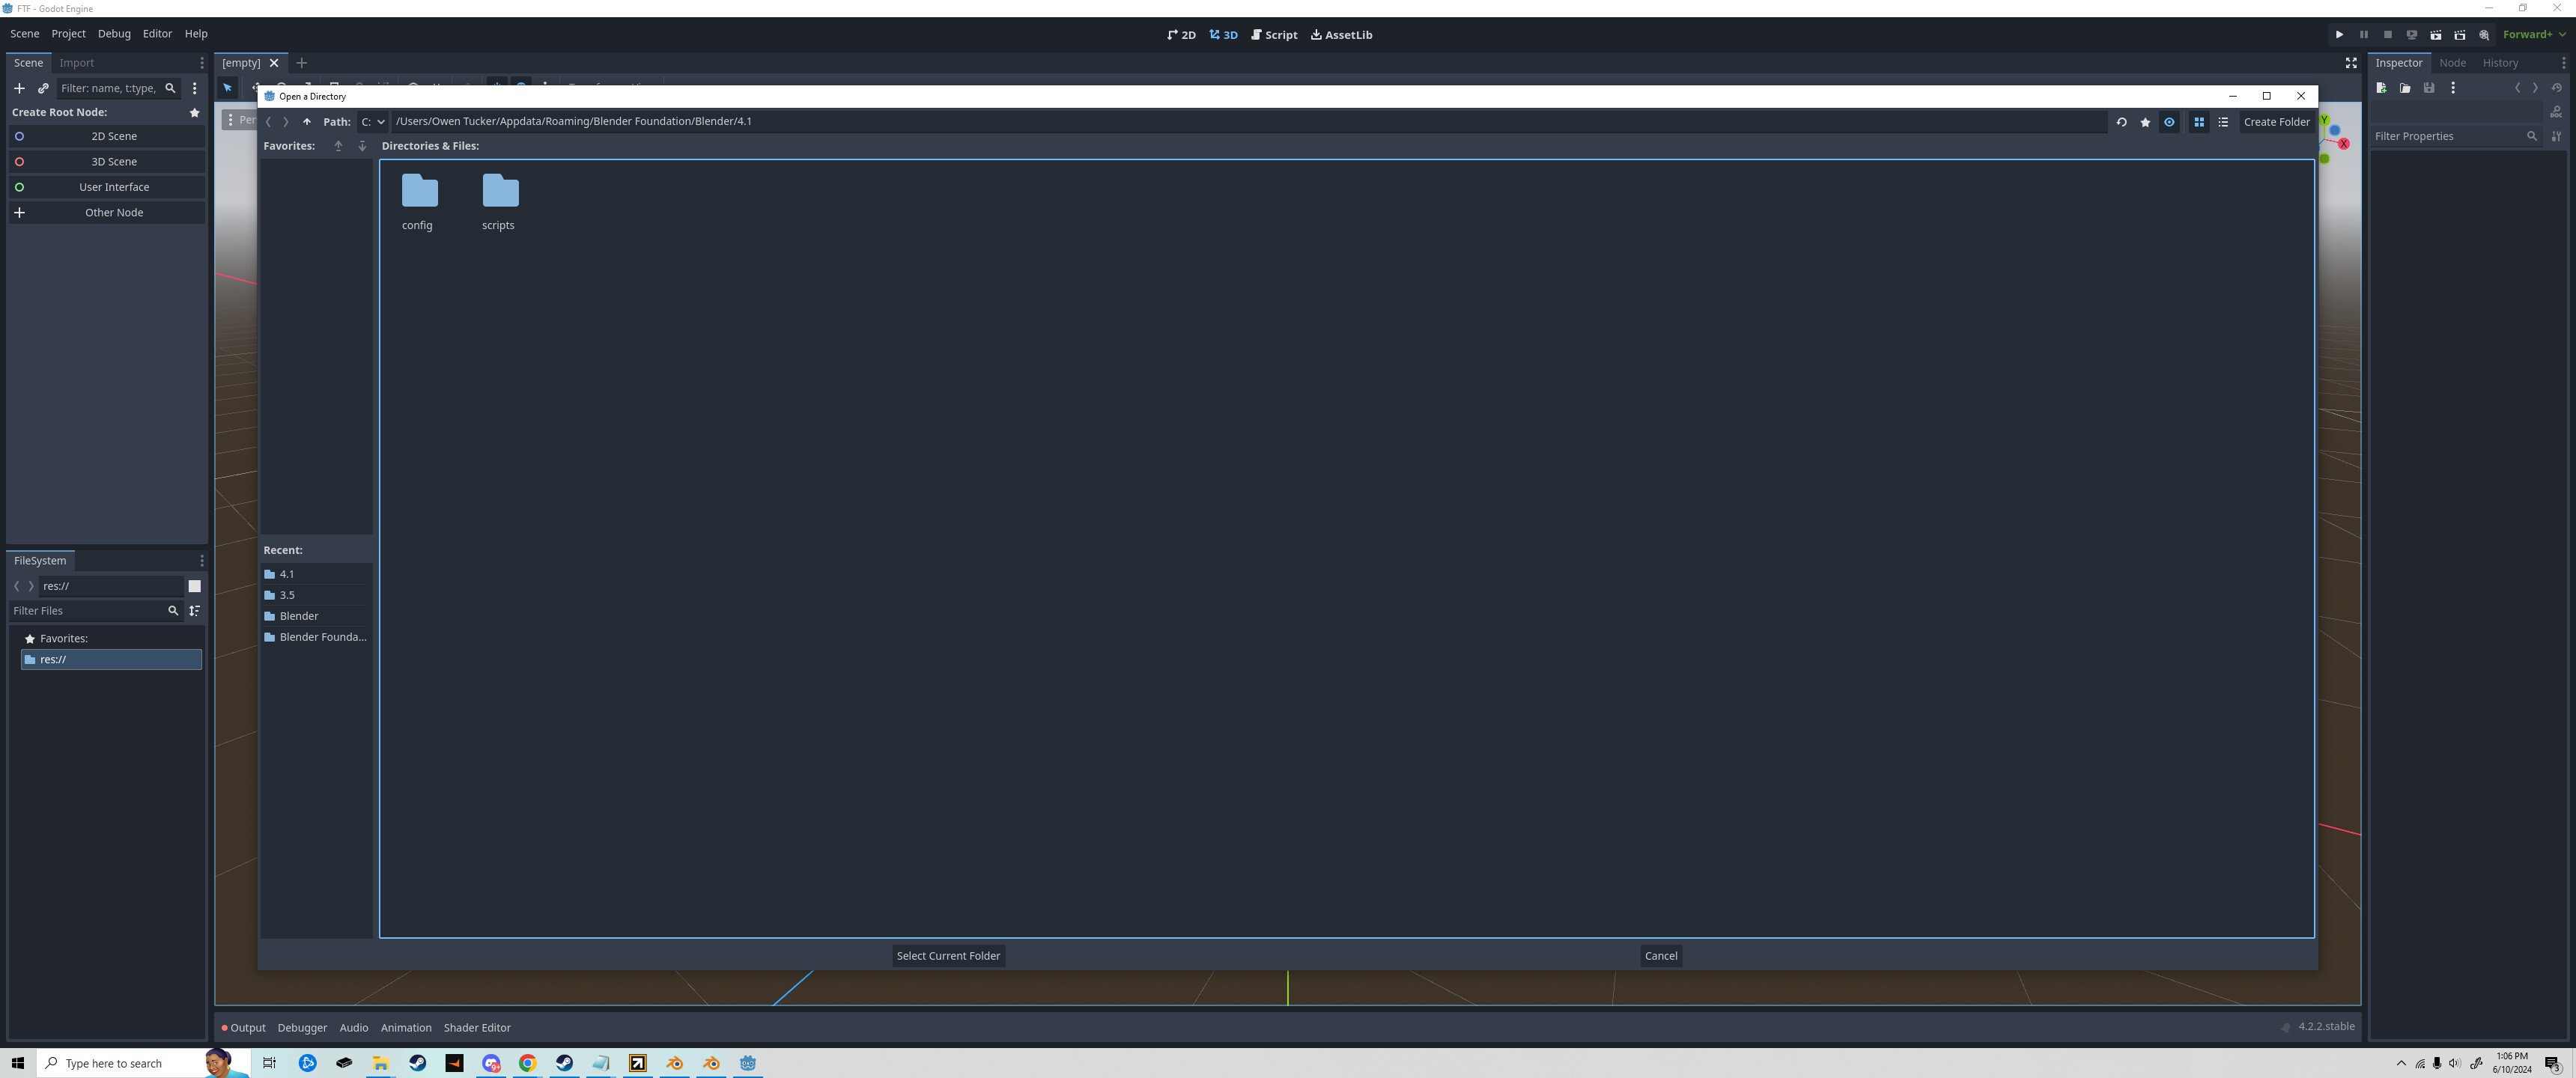
Task: Open recent folder 3.5
Action: click(x=316, y=595)
